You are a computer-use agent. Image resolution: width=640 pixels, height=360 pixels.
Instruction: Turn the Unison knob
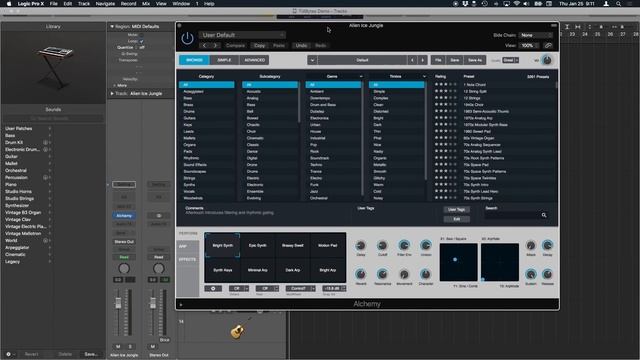point(426,245)
